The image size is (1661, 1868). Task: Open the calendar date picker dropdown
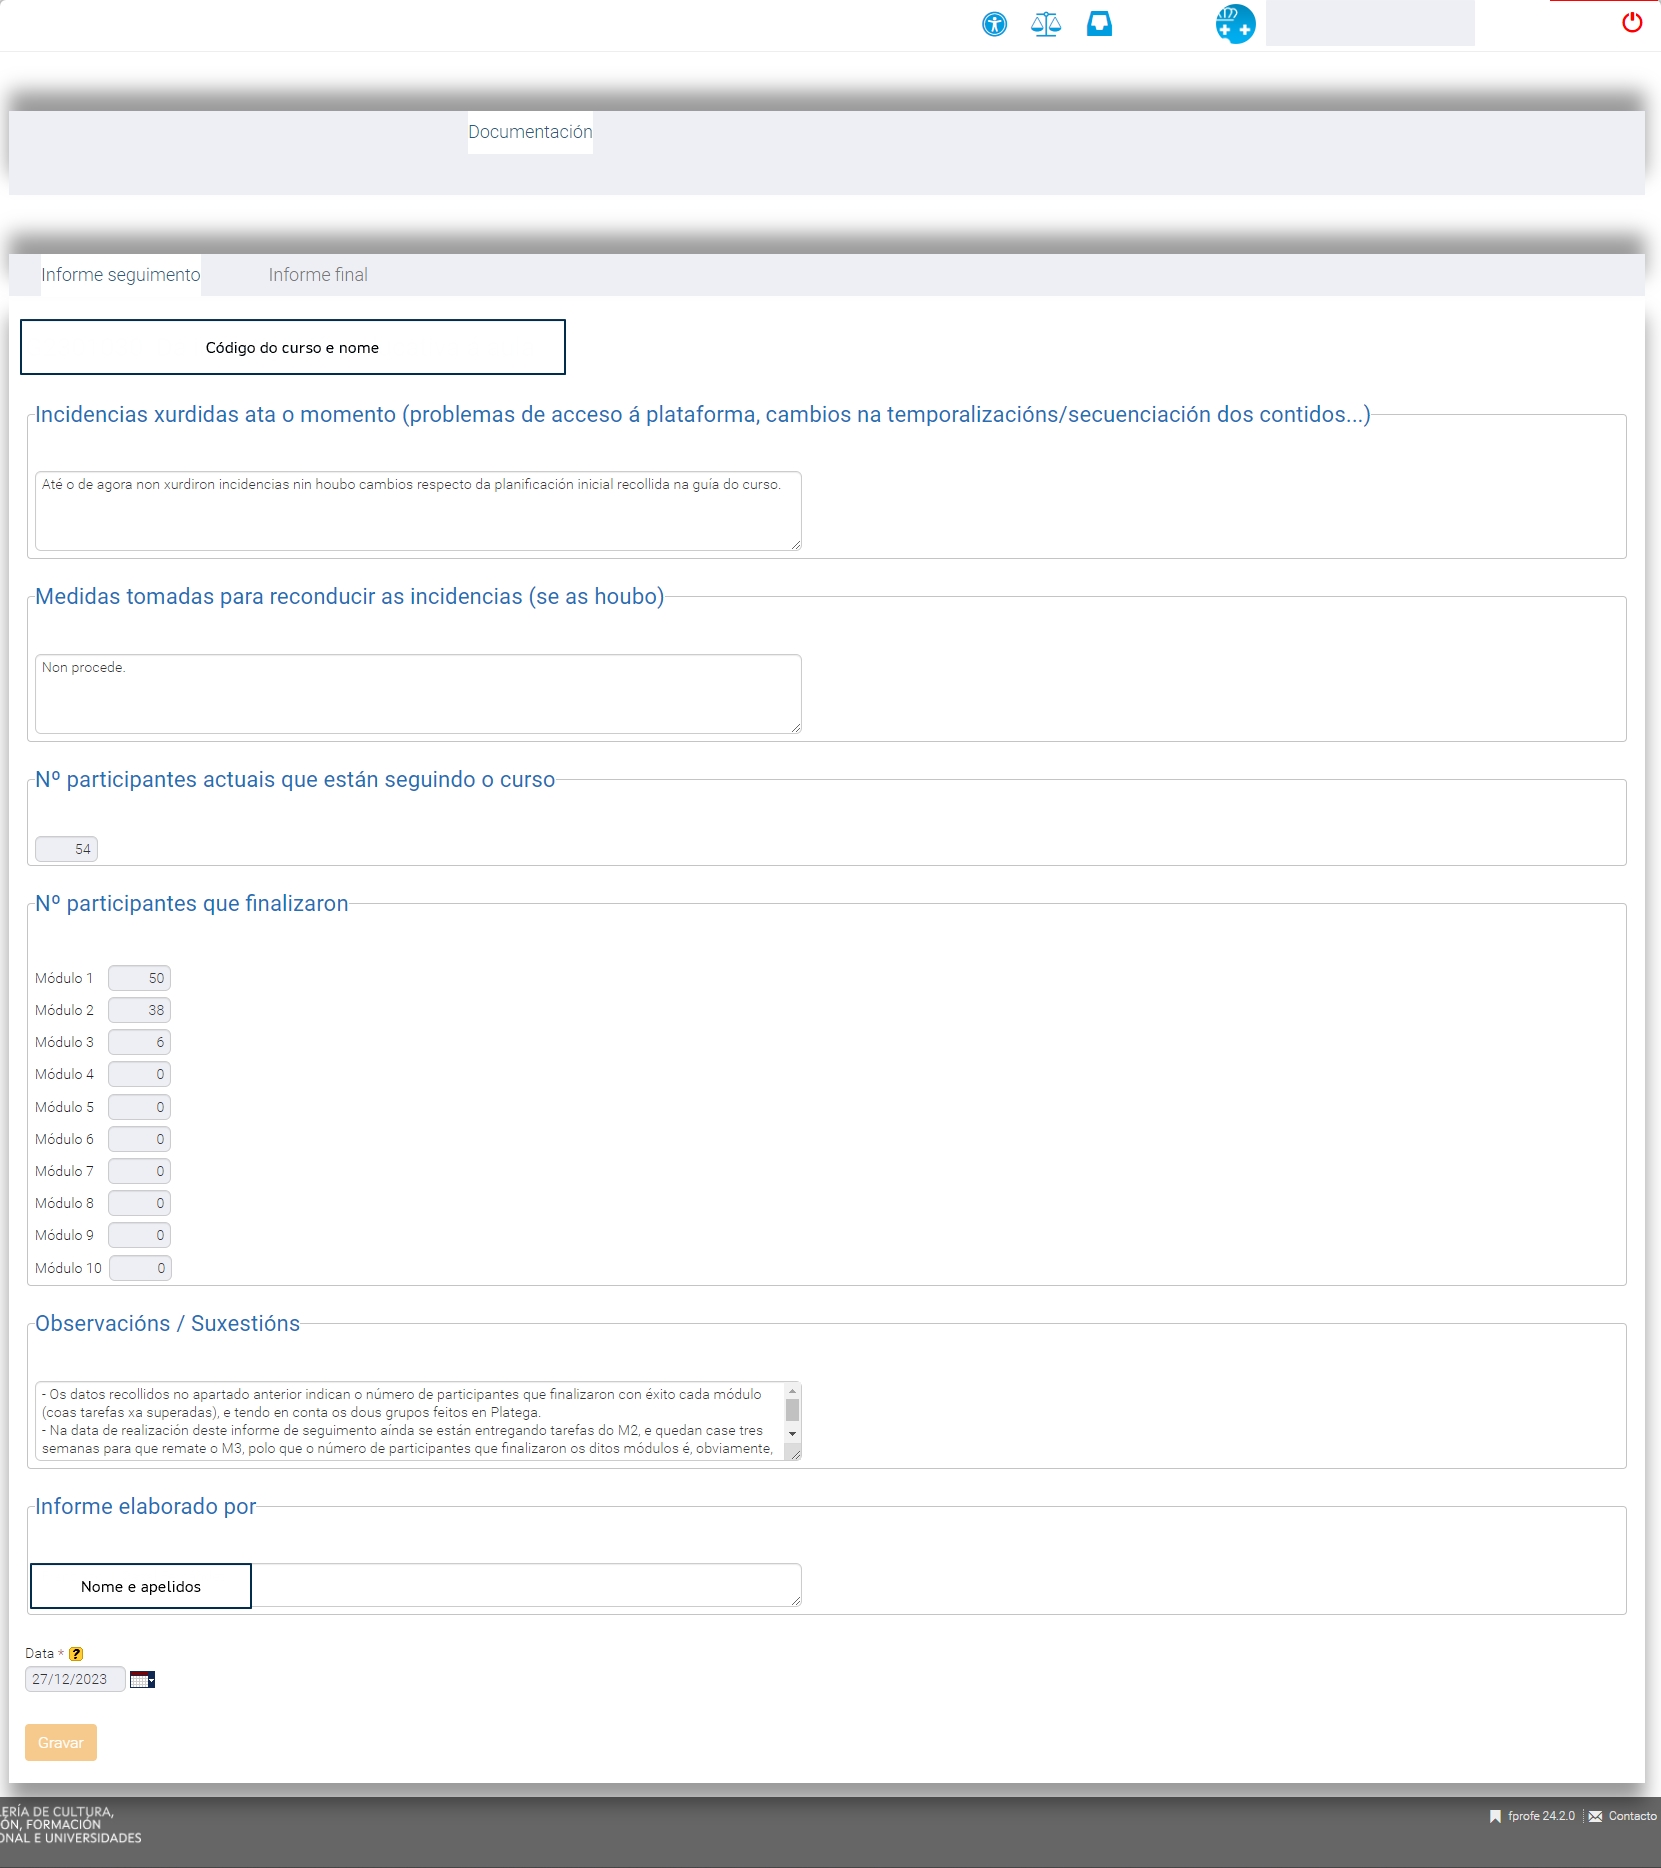click(142, 1680)
